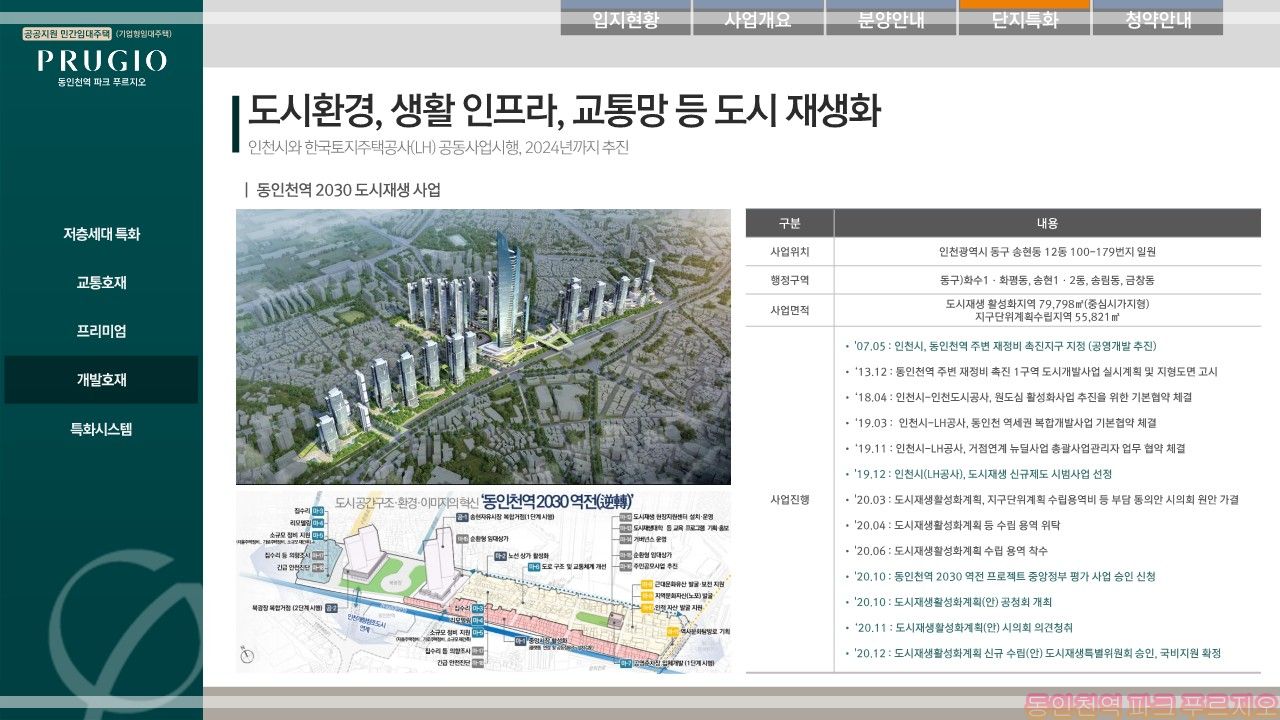This screenshot has width=1280, height=720.
Task: Click the subtitle about LH 공동사업시행
Action: point(439,148)
